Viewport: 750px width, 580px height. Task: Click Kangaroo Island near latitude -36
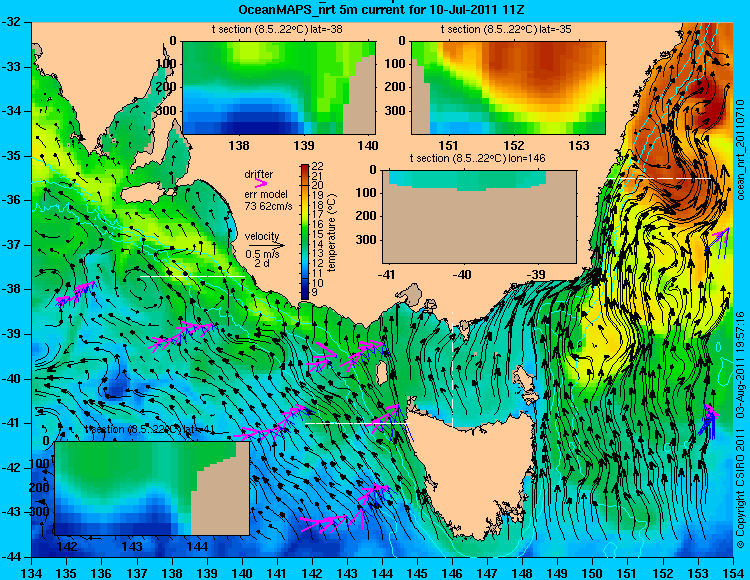(145, 194)
